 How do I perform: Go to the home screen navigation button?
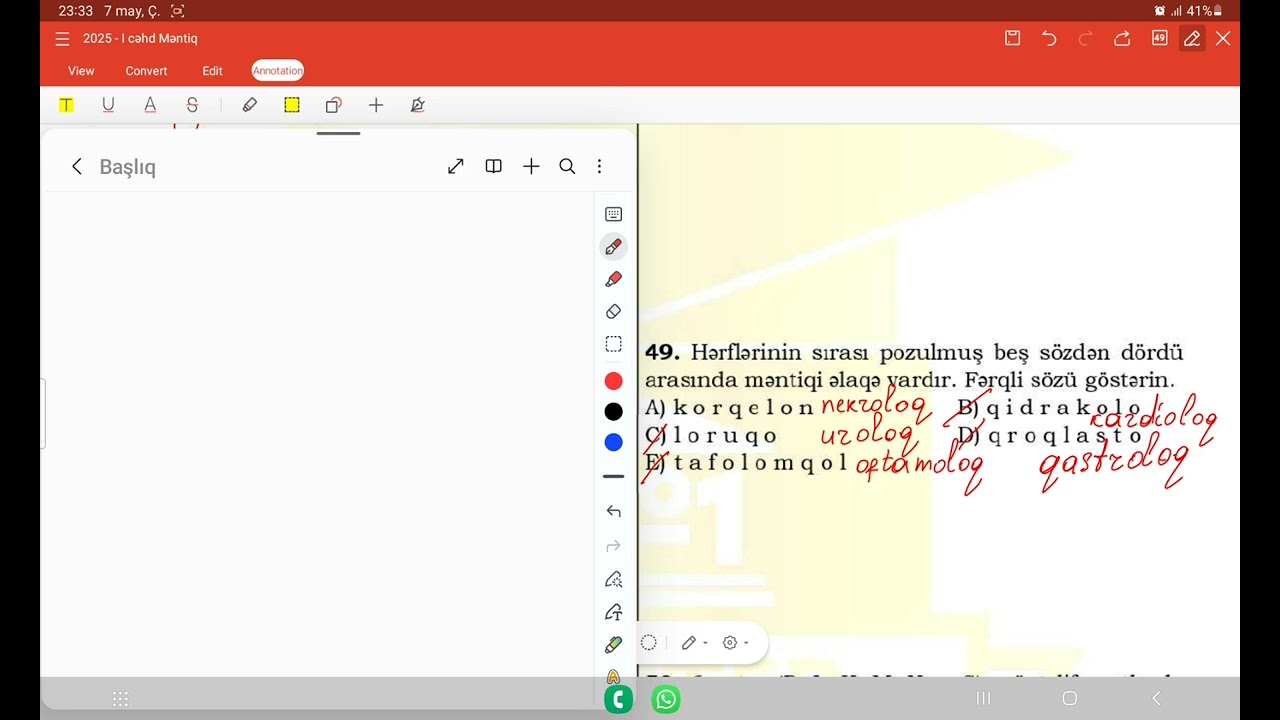click(x=1070, y=698)
